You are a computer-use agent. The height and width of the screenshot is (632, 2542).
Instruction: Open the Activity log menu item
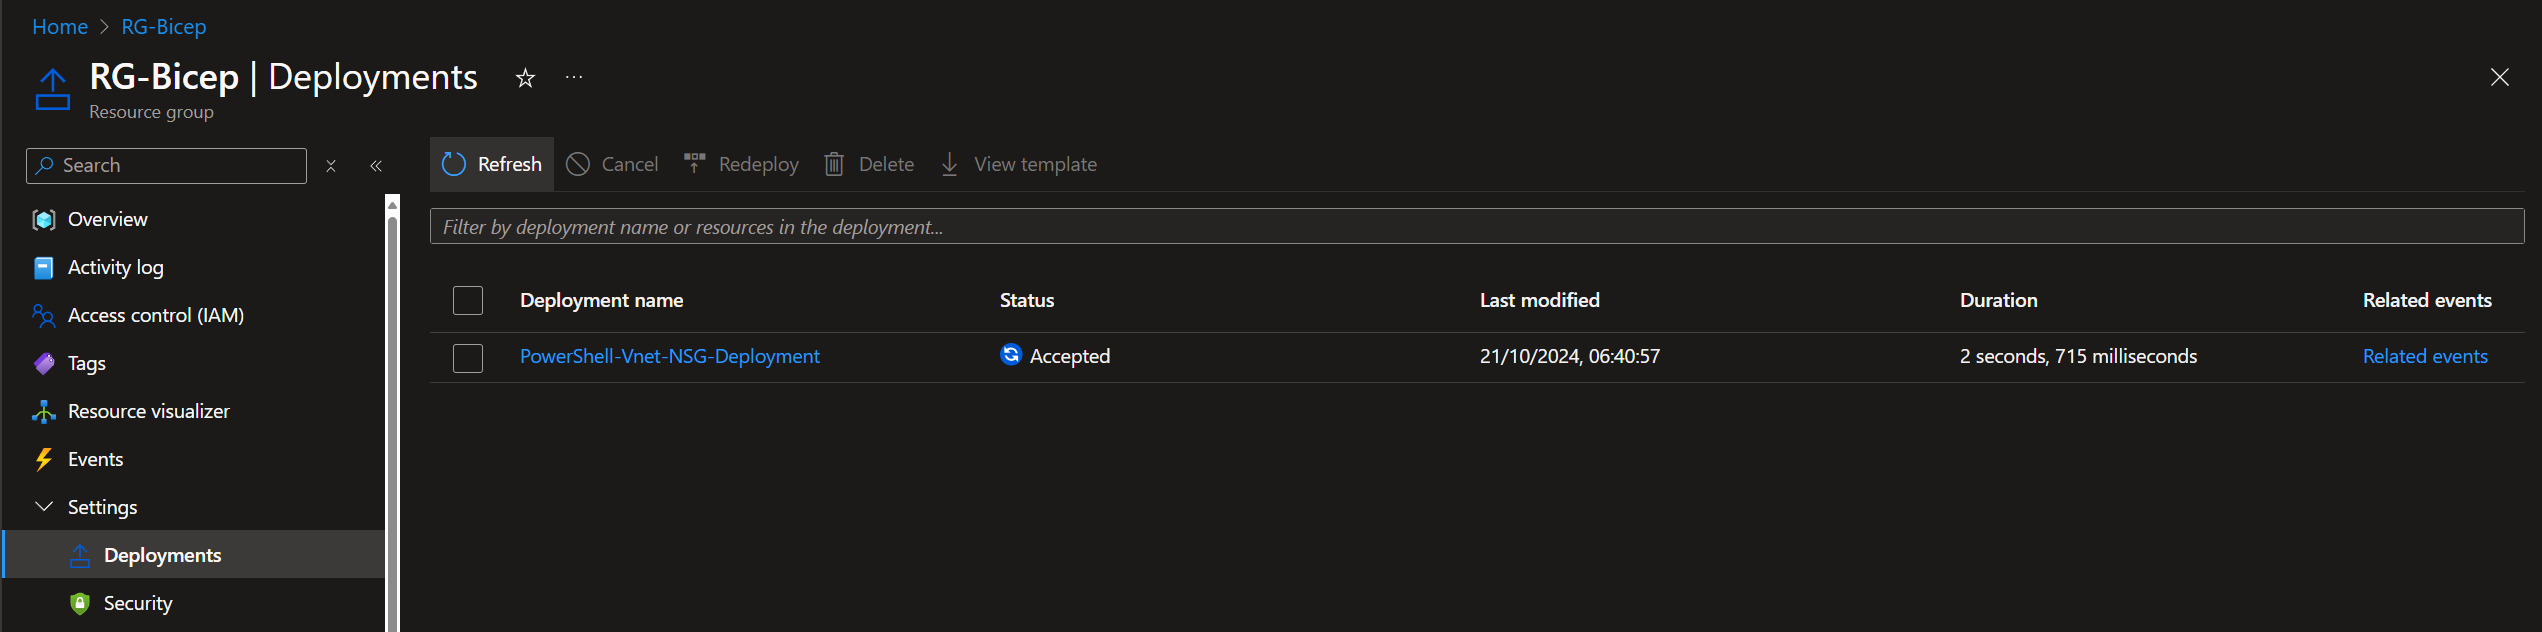click(x=115, y=267)
